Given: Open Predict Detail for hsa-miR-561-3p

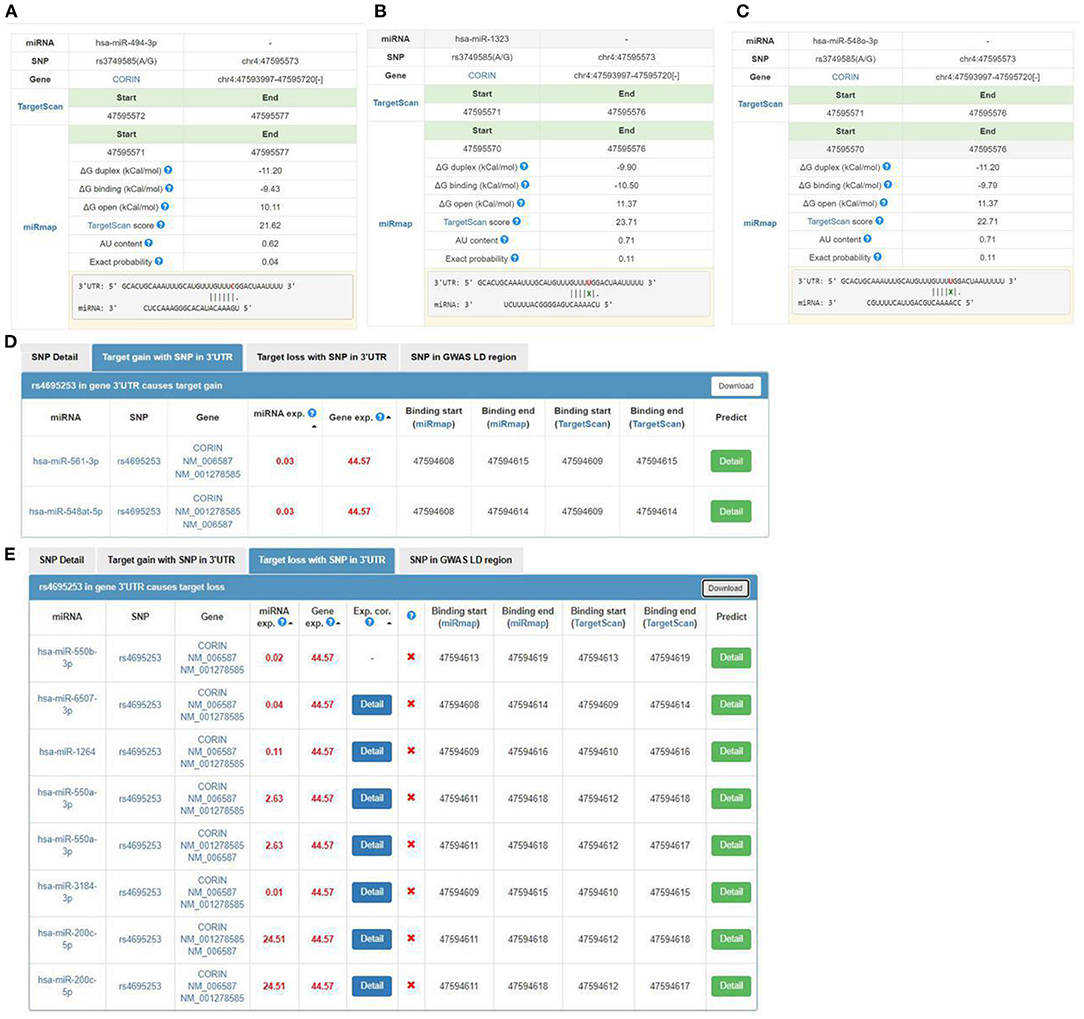Looking at the screenshot, I should [x=731, y=461].
